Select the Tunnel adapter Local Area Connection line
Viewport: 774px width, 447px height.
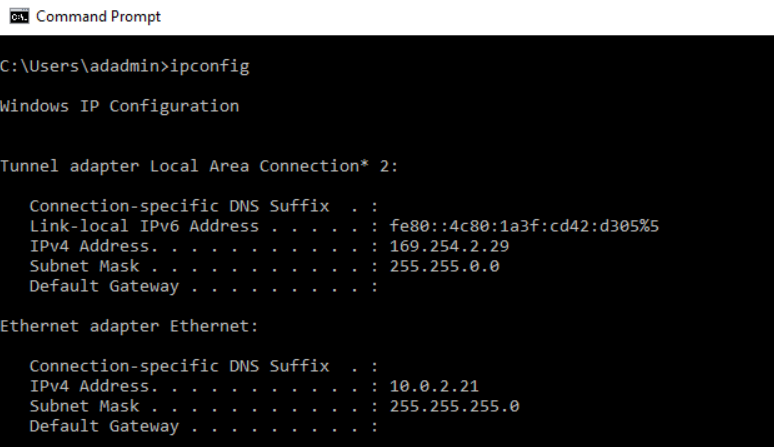click(199, 166)
